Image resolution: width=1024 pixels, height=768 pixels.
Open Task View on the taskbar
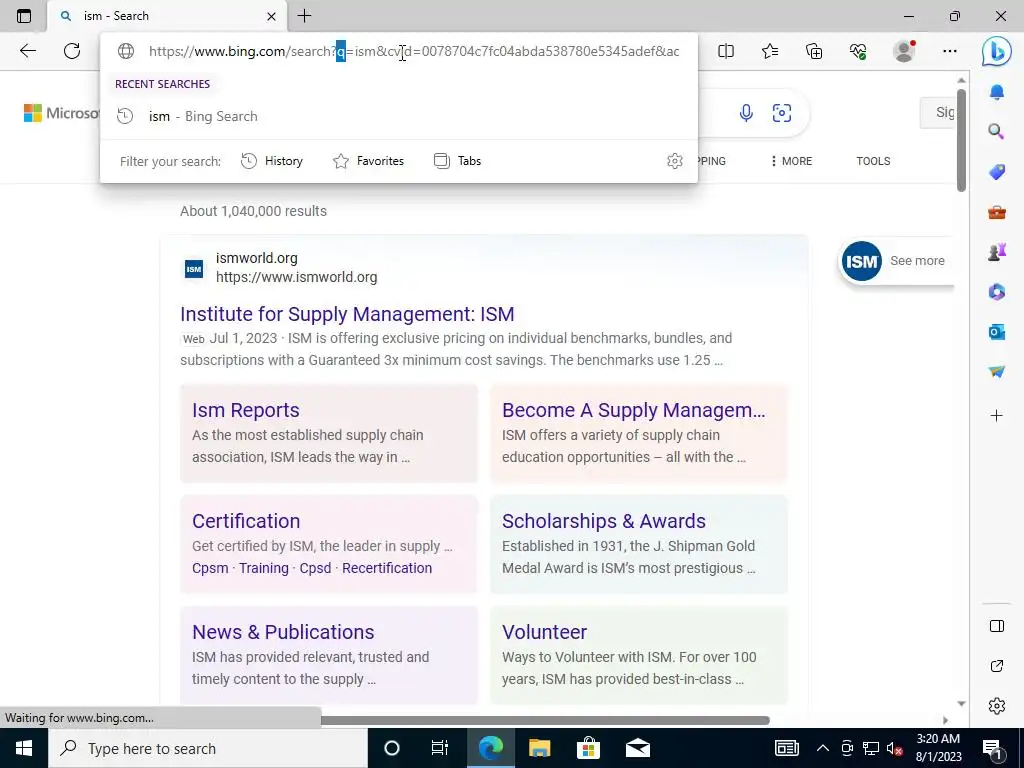coord(440,748)
